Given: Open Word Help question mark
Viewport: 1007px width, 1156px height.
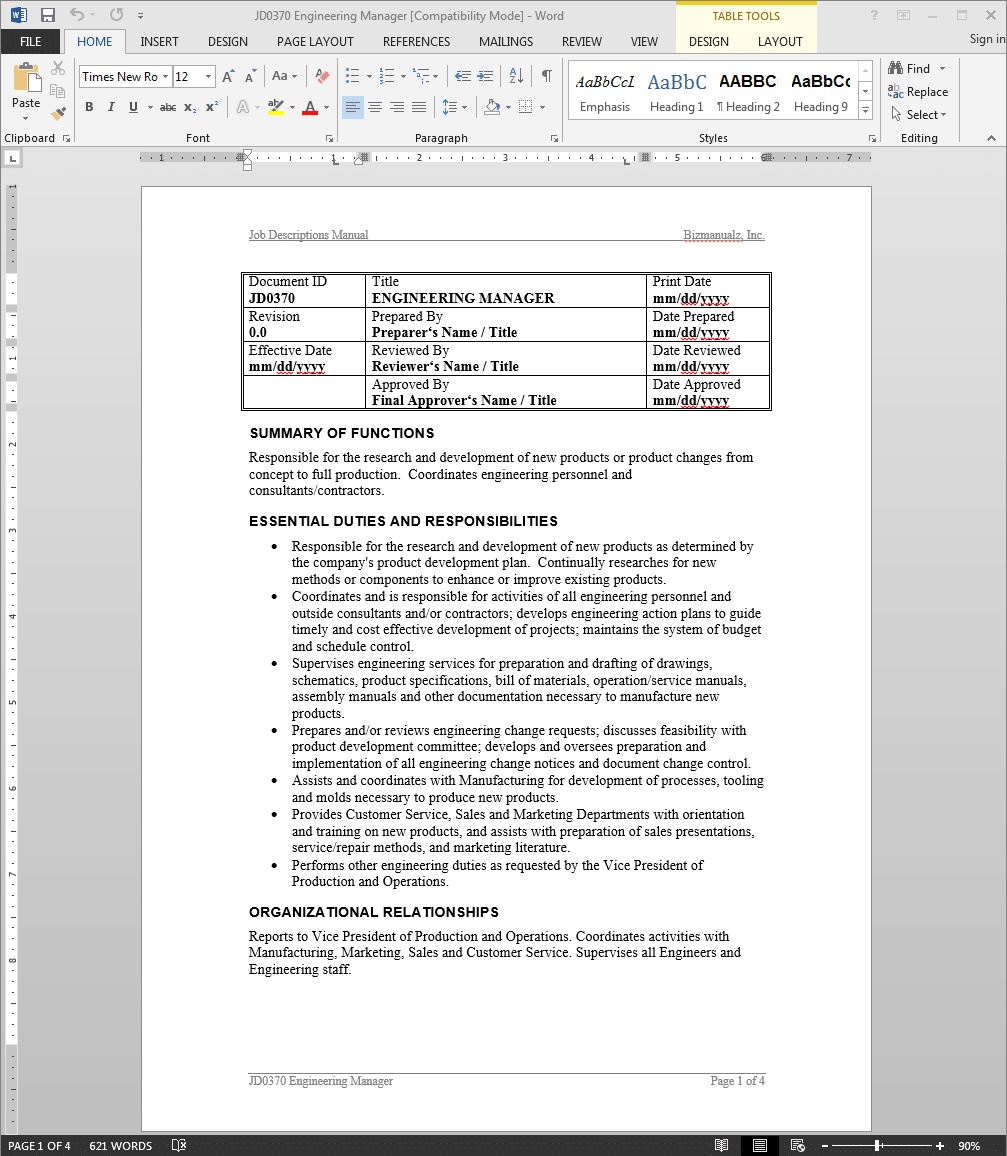Looking at the screenshot, I should 874,15.
